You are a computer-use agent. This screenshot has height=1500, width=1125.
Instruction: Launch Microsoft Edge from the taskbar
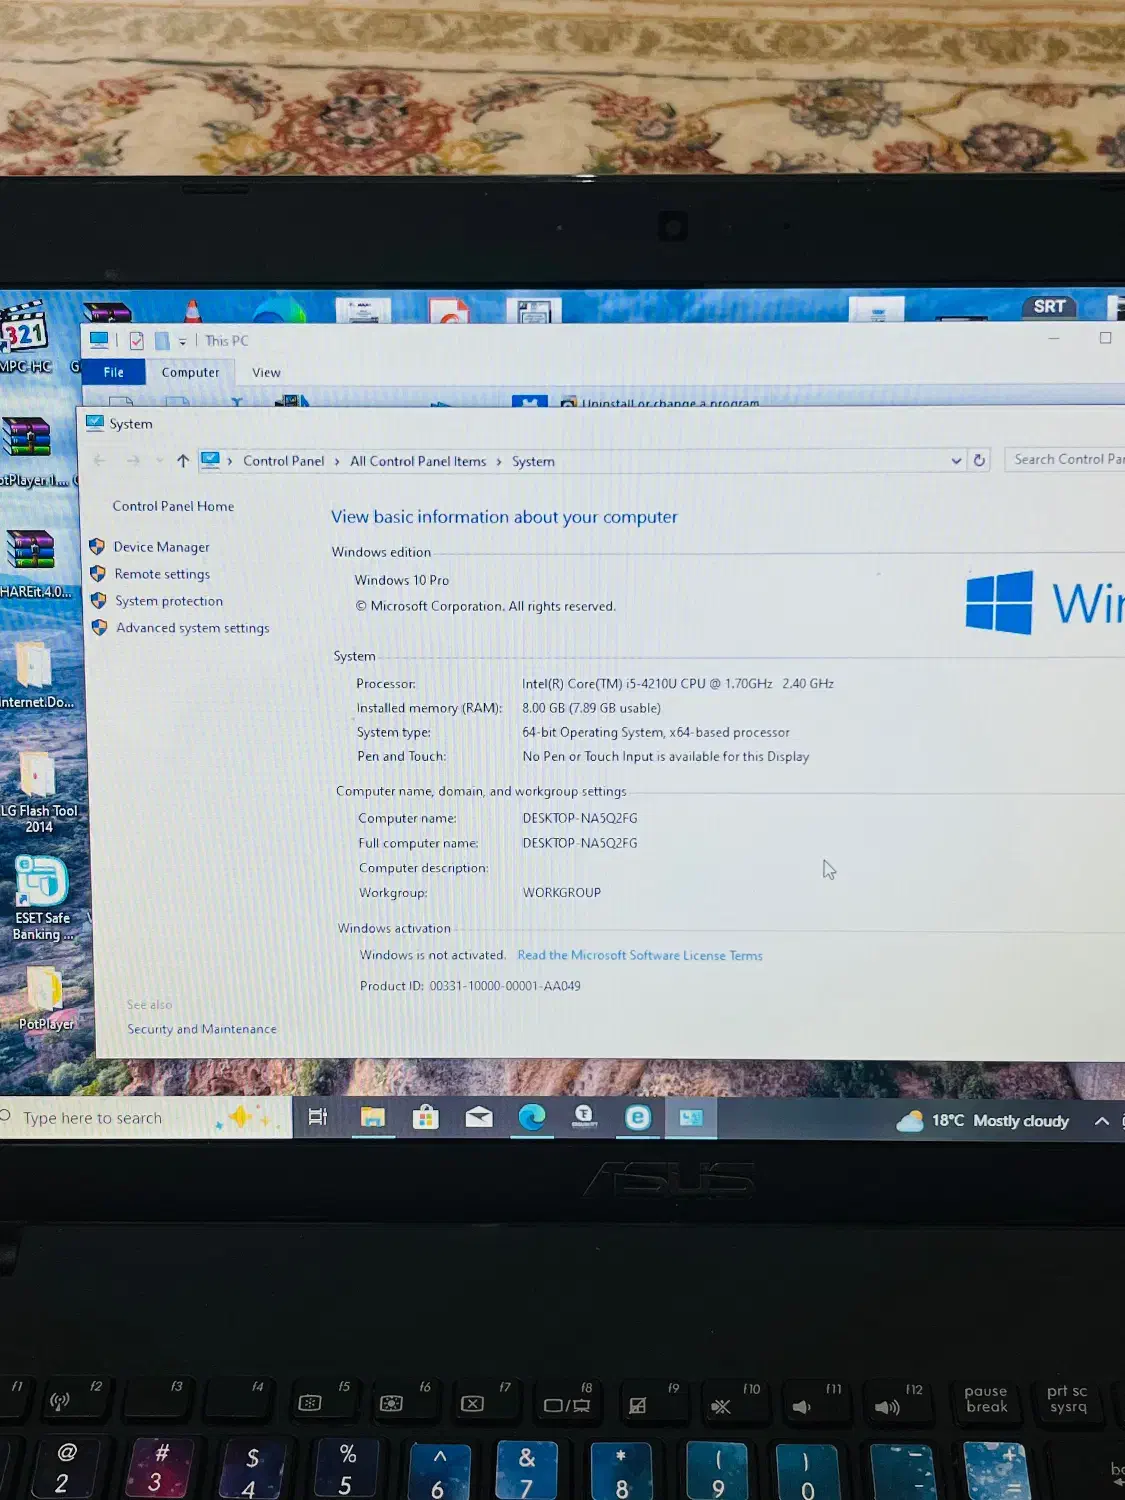coord(531,1117)
